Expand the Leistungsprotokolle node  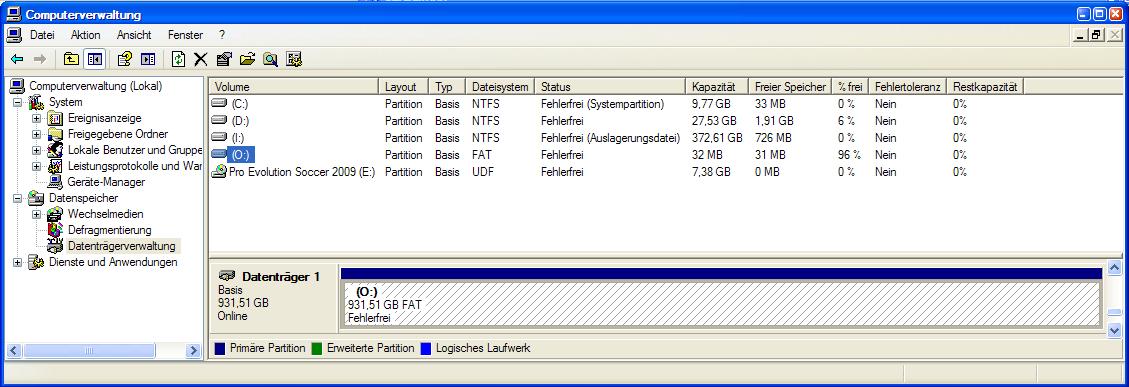pyautogui.click(x=36, y=166)
